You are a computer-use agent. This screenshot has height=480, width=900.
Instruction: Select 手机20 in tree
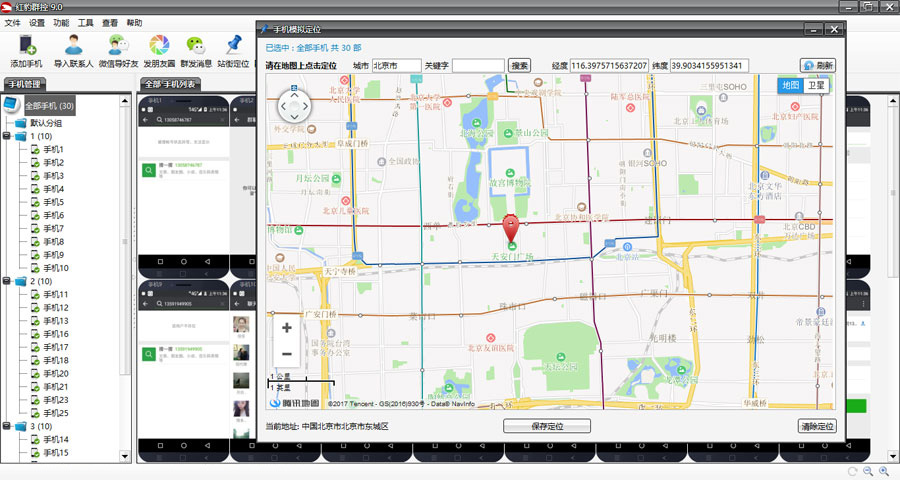56,374
